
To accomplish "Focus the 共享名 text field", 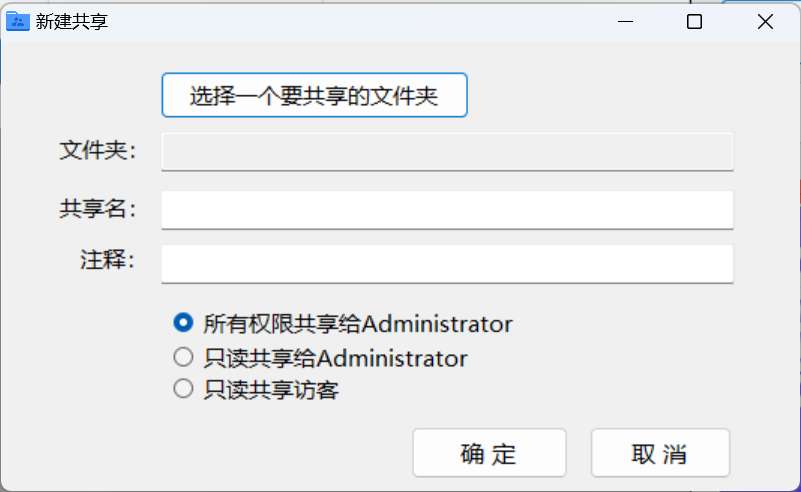I will 447,209.
